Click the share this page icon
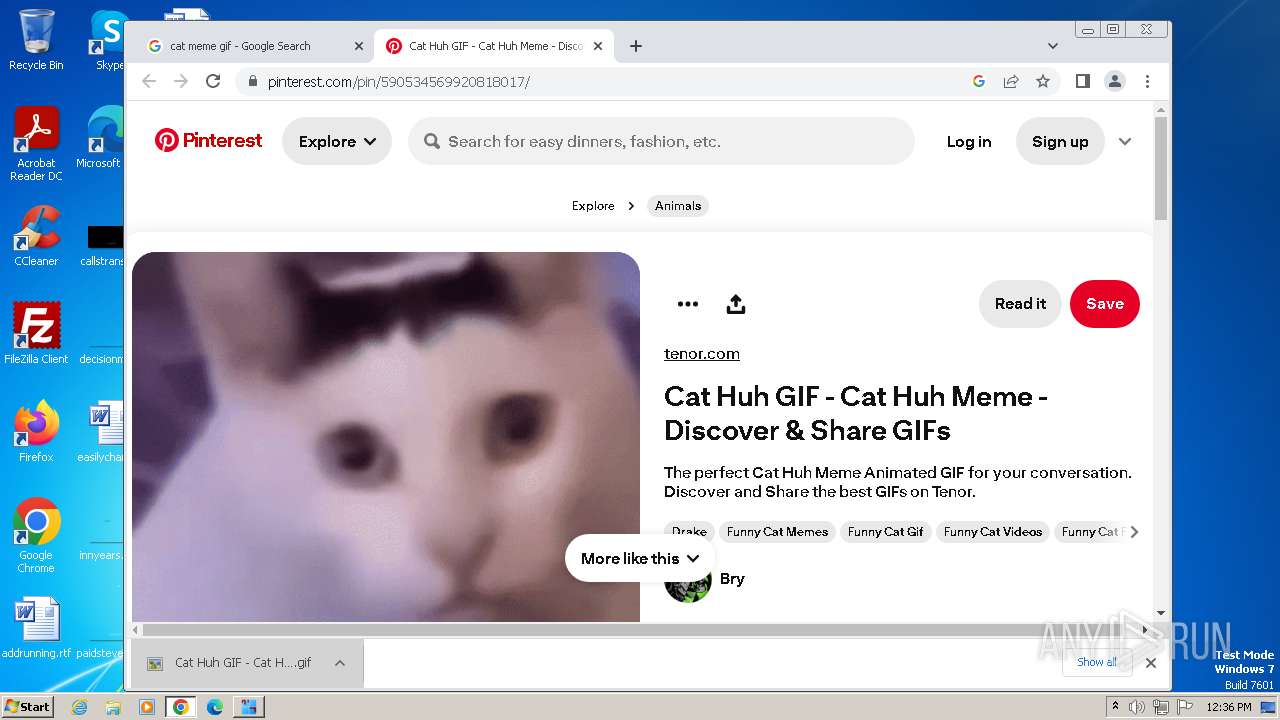The image size is (1280, 720). 1011,81
